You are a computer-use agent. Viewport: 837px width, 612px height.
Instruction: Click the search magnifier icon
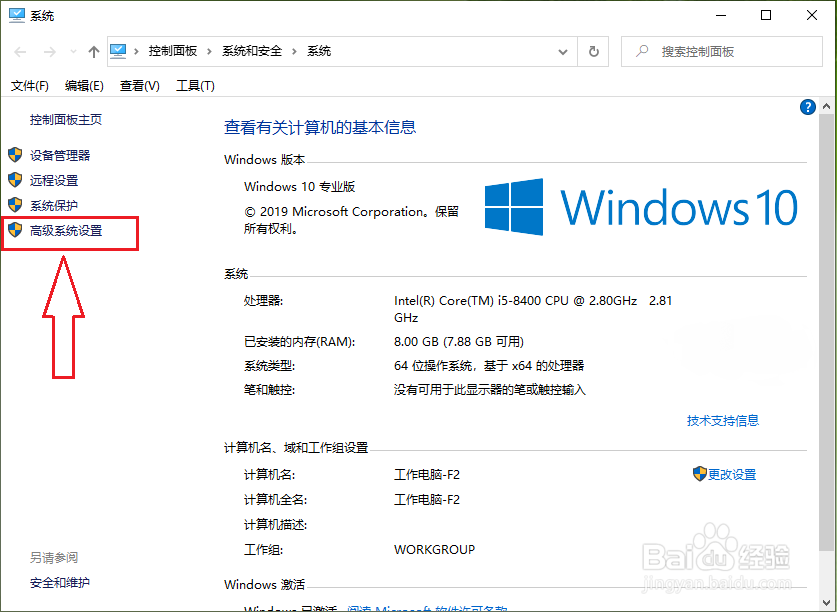coord(643,51)
